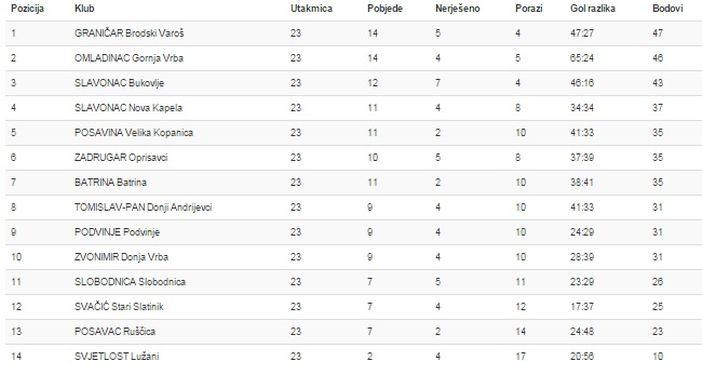
Task: Click SLAVONAC Bukovlje club name
Action: click(119, 83)
